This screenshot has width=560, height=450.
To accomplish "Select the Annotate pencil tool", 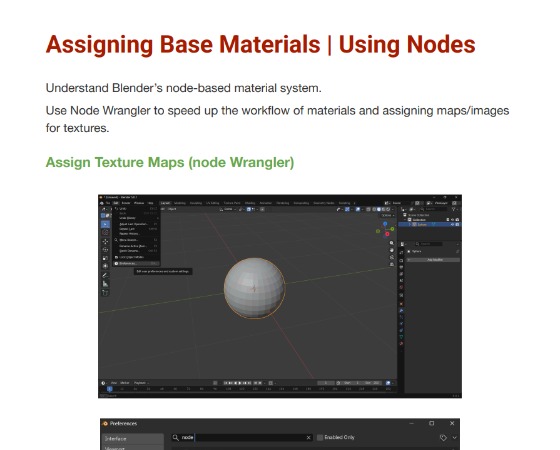I will [105, 275].
